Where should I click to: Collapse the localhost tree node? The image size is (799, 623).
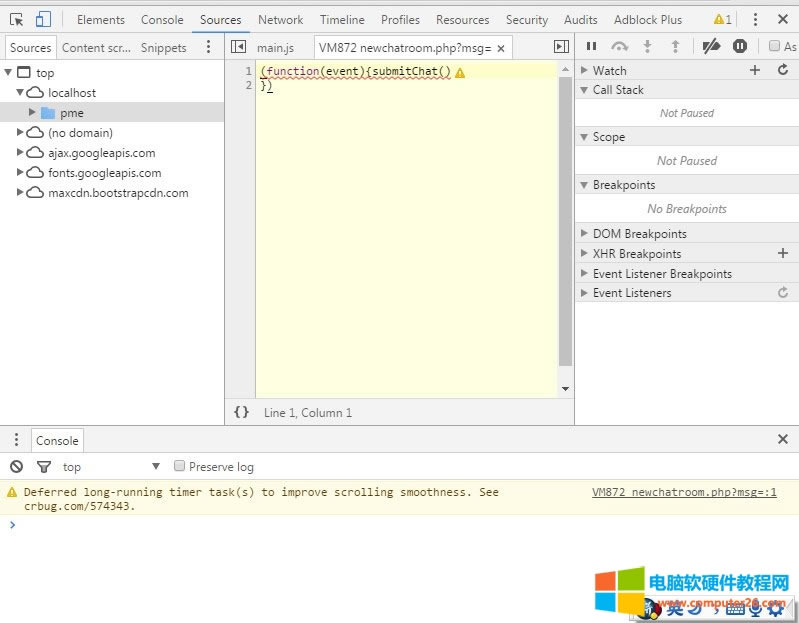[x=20, y=92]
